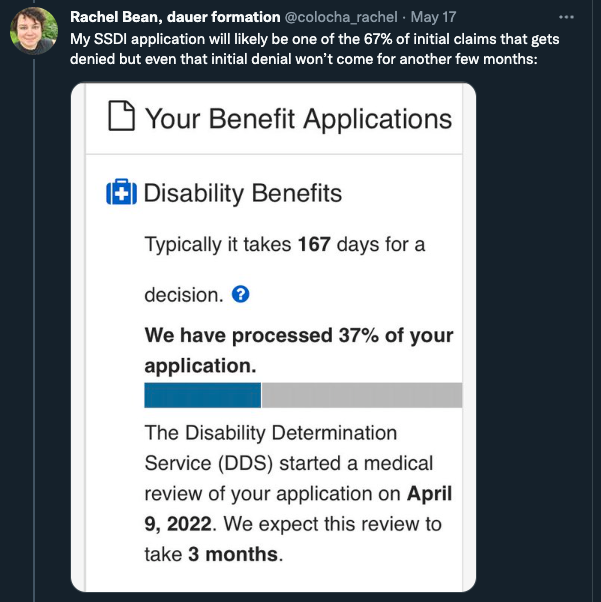Select the Your Benefit Applications heading
The width and height of the screenshot is (601, 602).
[x=298, y=119]
